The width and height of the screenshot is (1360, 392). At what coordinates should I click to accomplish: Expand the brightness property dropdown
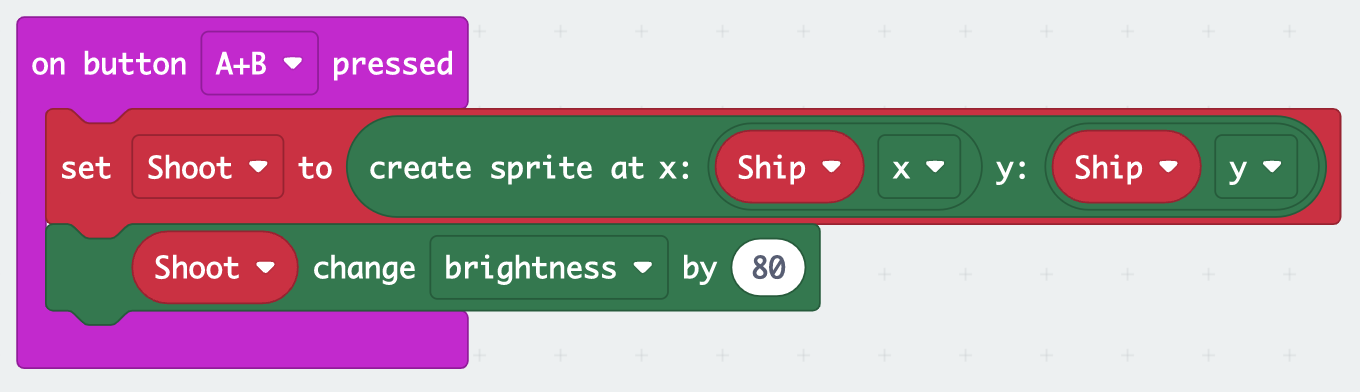[548, 268]
